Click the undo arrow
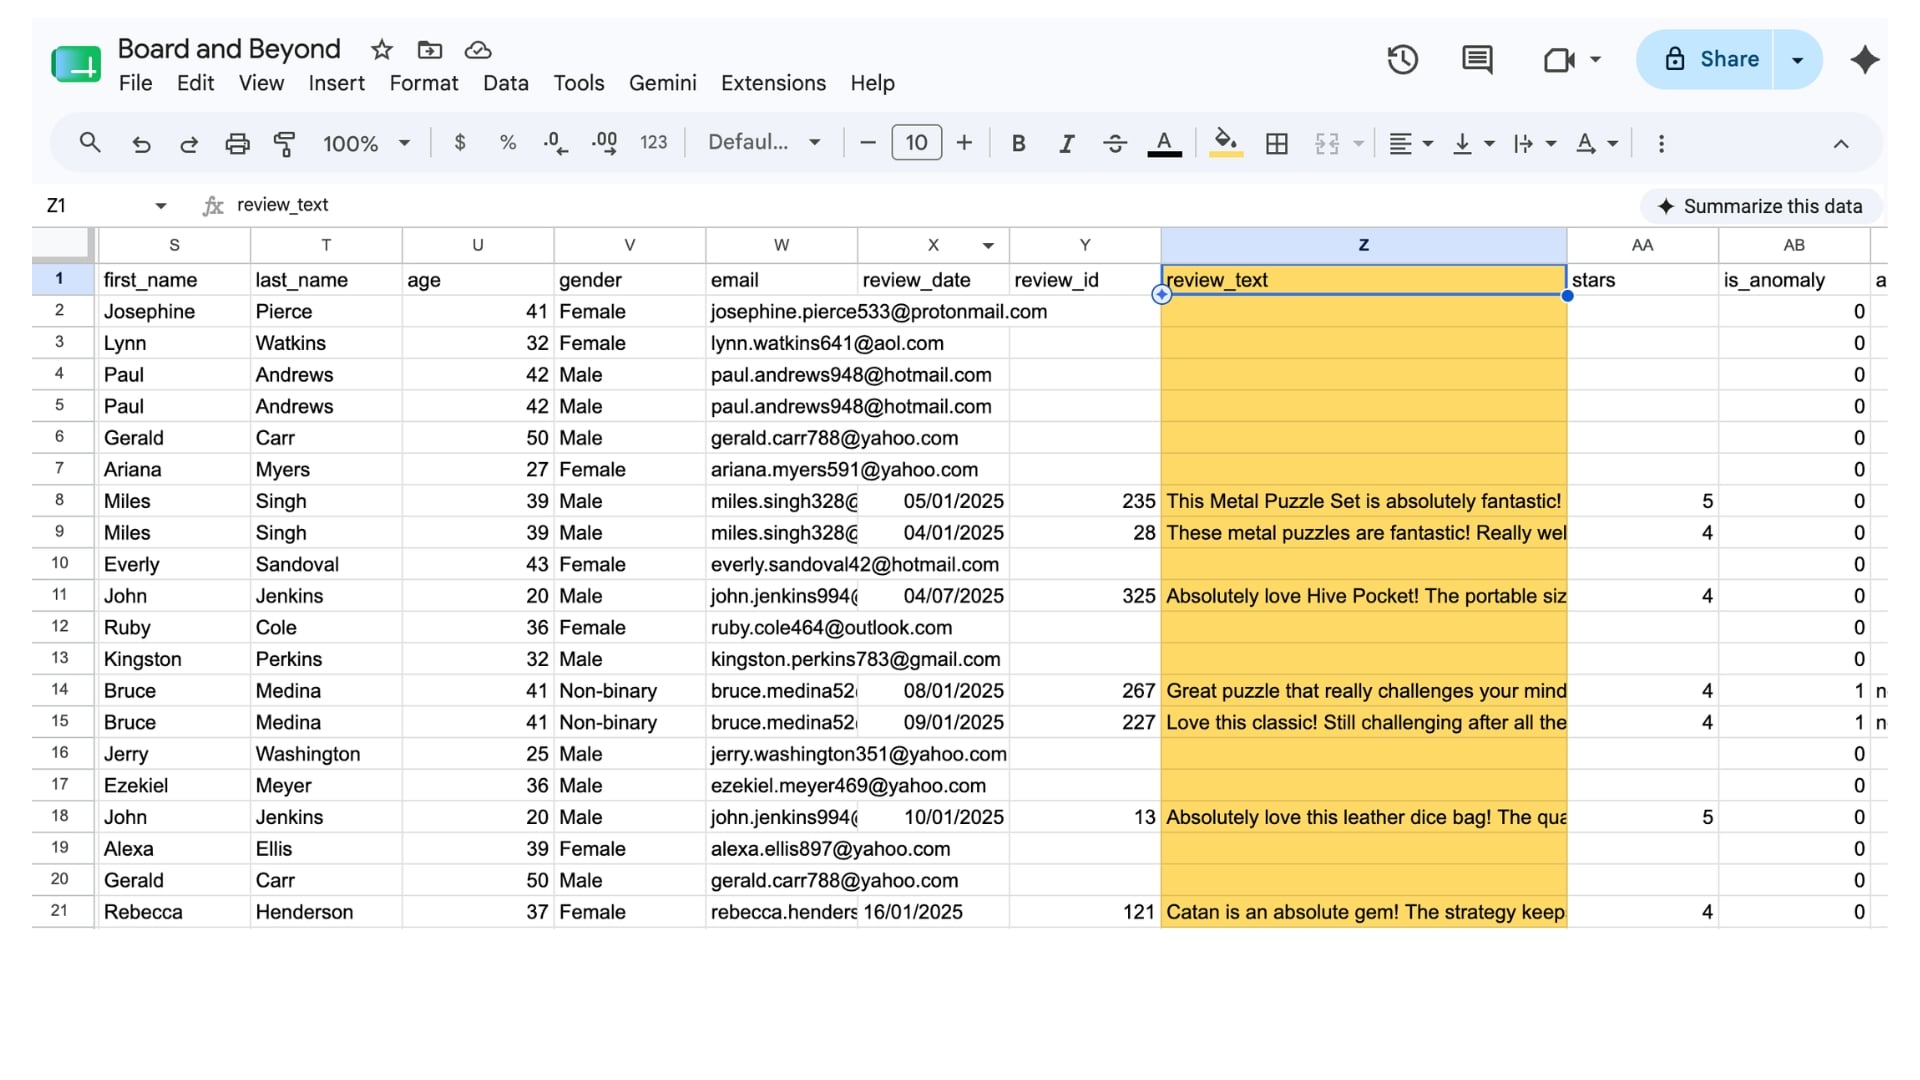 (141, 143)
